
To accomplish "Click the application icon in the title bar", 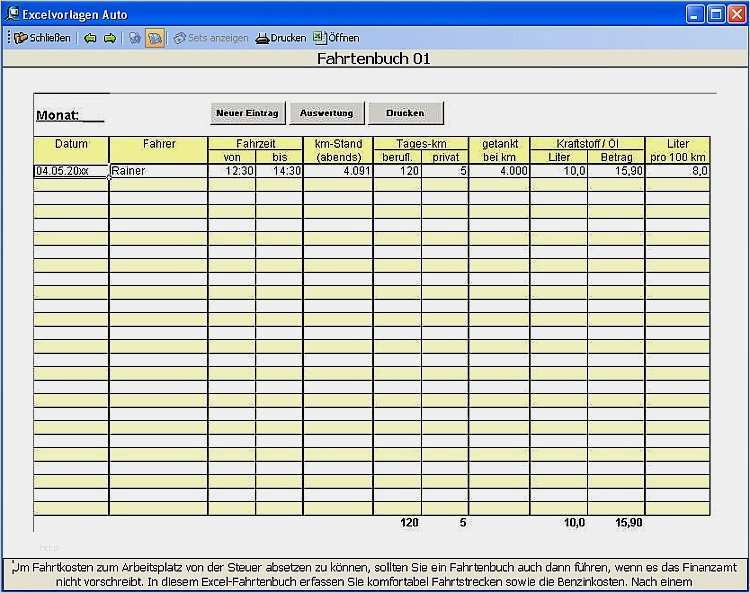I will coord(13,14).
